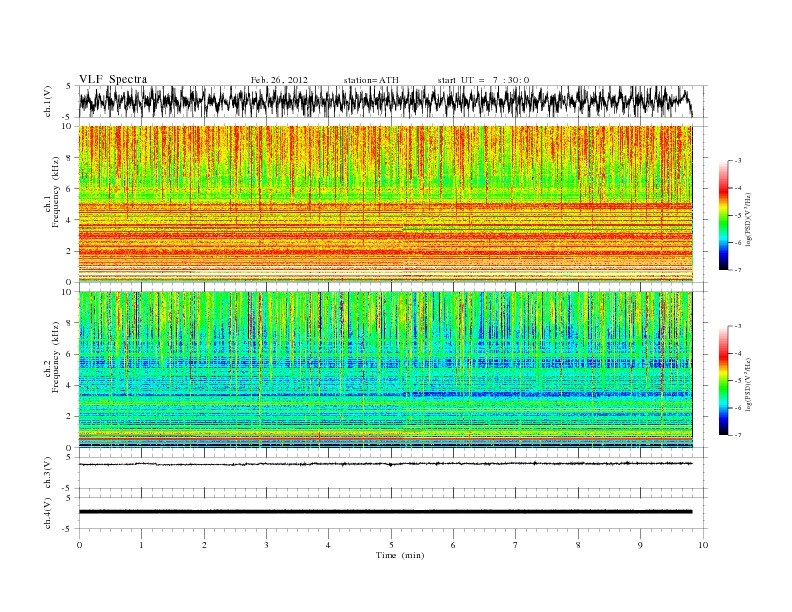
Task: Click the "start UT = 7:30:0" header text
Action: [483, 80]
